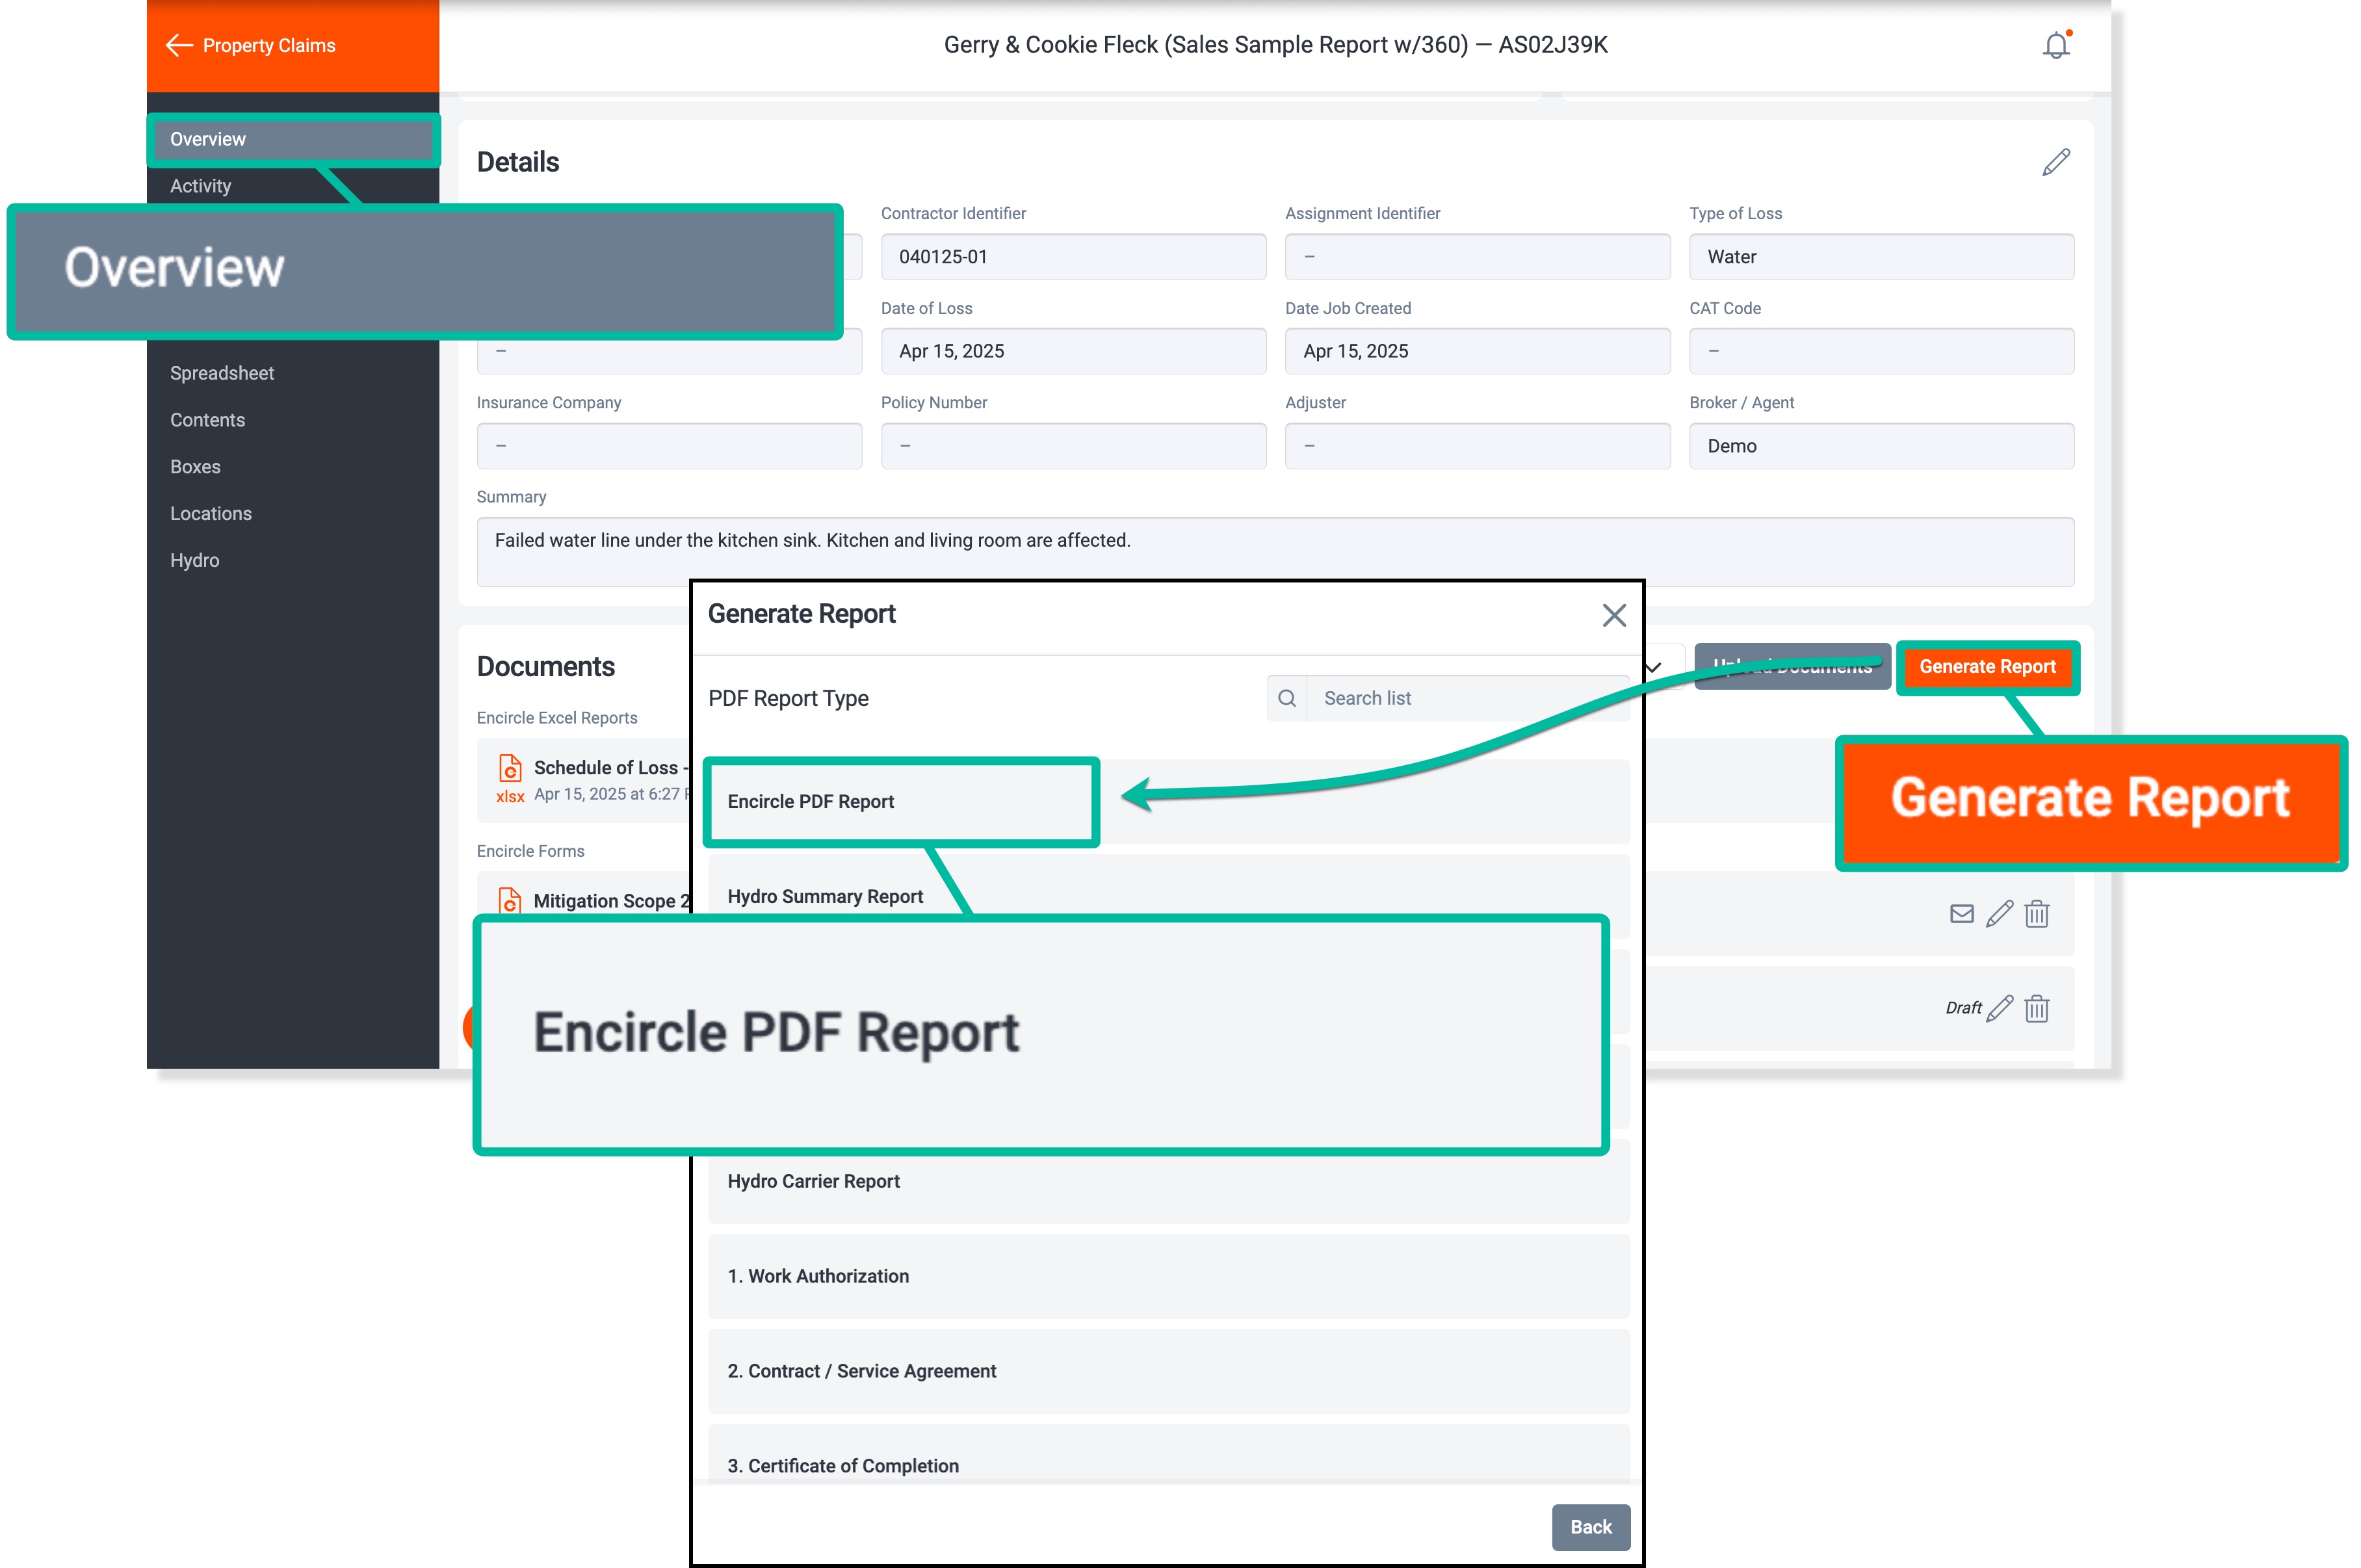Click the 'Encircle Excel Reports' label
2361x1568 pixels.
(x=557, y=718)
